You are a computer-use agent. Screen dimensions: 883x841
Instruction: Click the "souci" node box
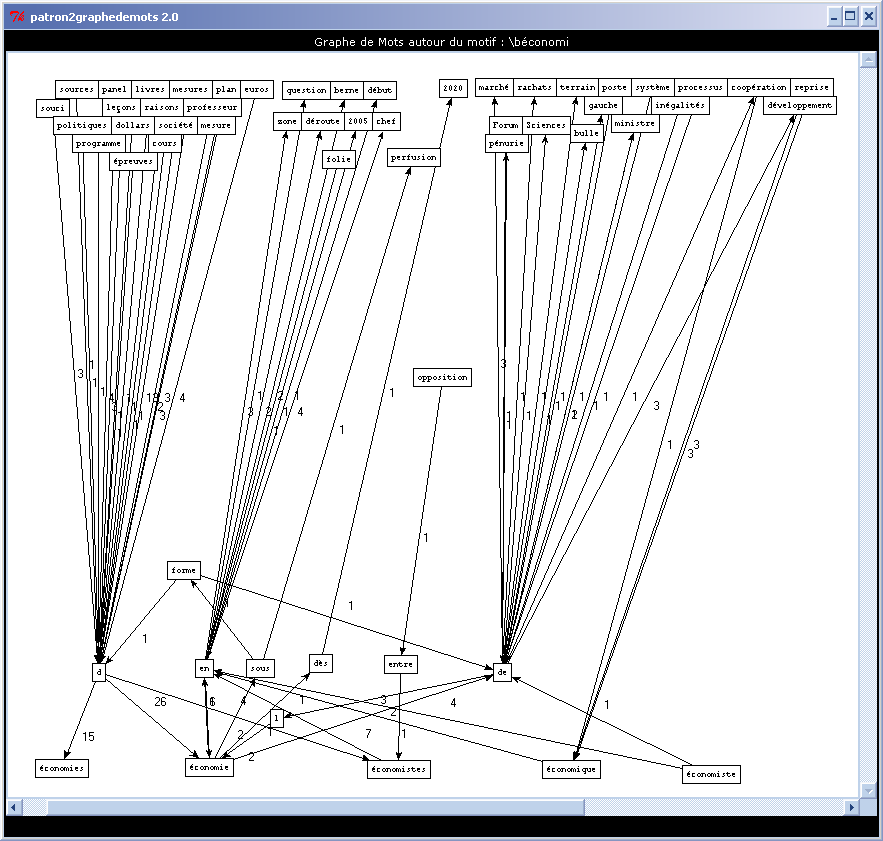(x=53, y=108)
